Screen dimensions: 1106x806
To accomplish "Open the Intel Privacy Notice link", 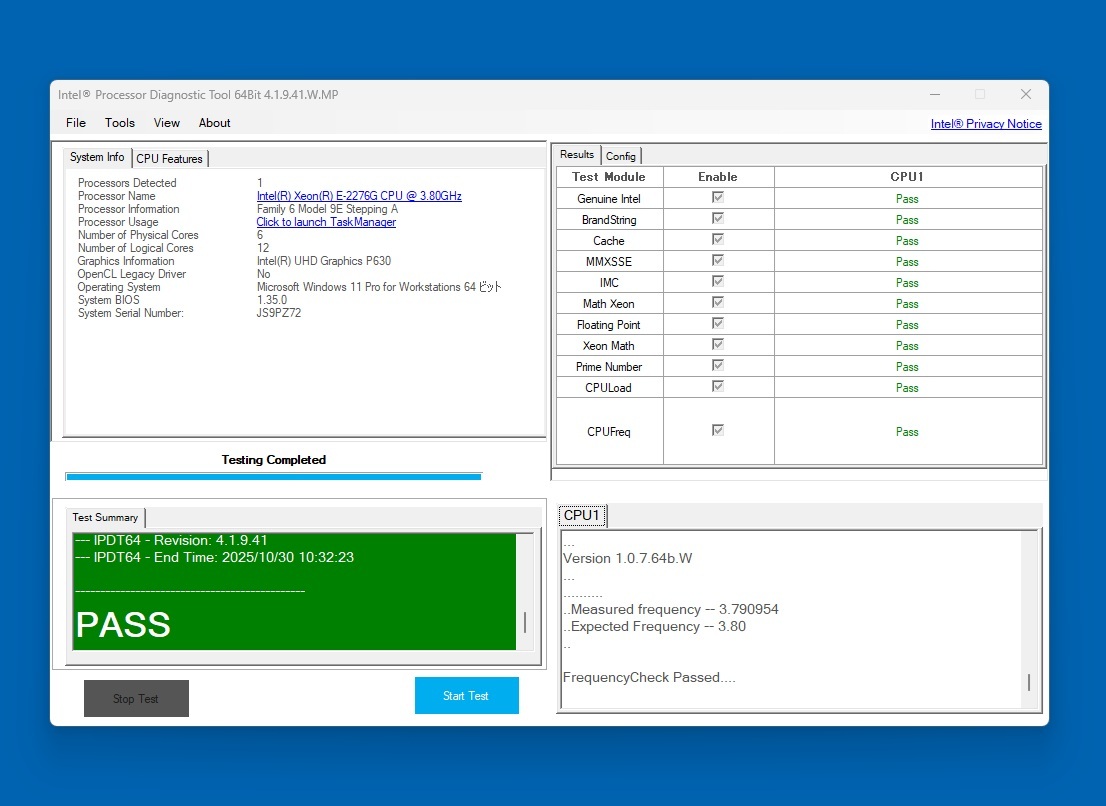I will coord(985,124).
